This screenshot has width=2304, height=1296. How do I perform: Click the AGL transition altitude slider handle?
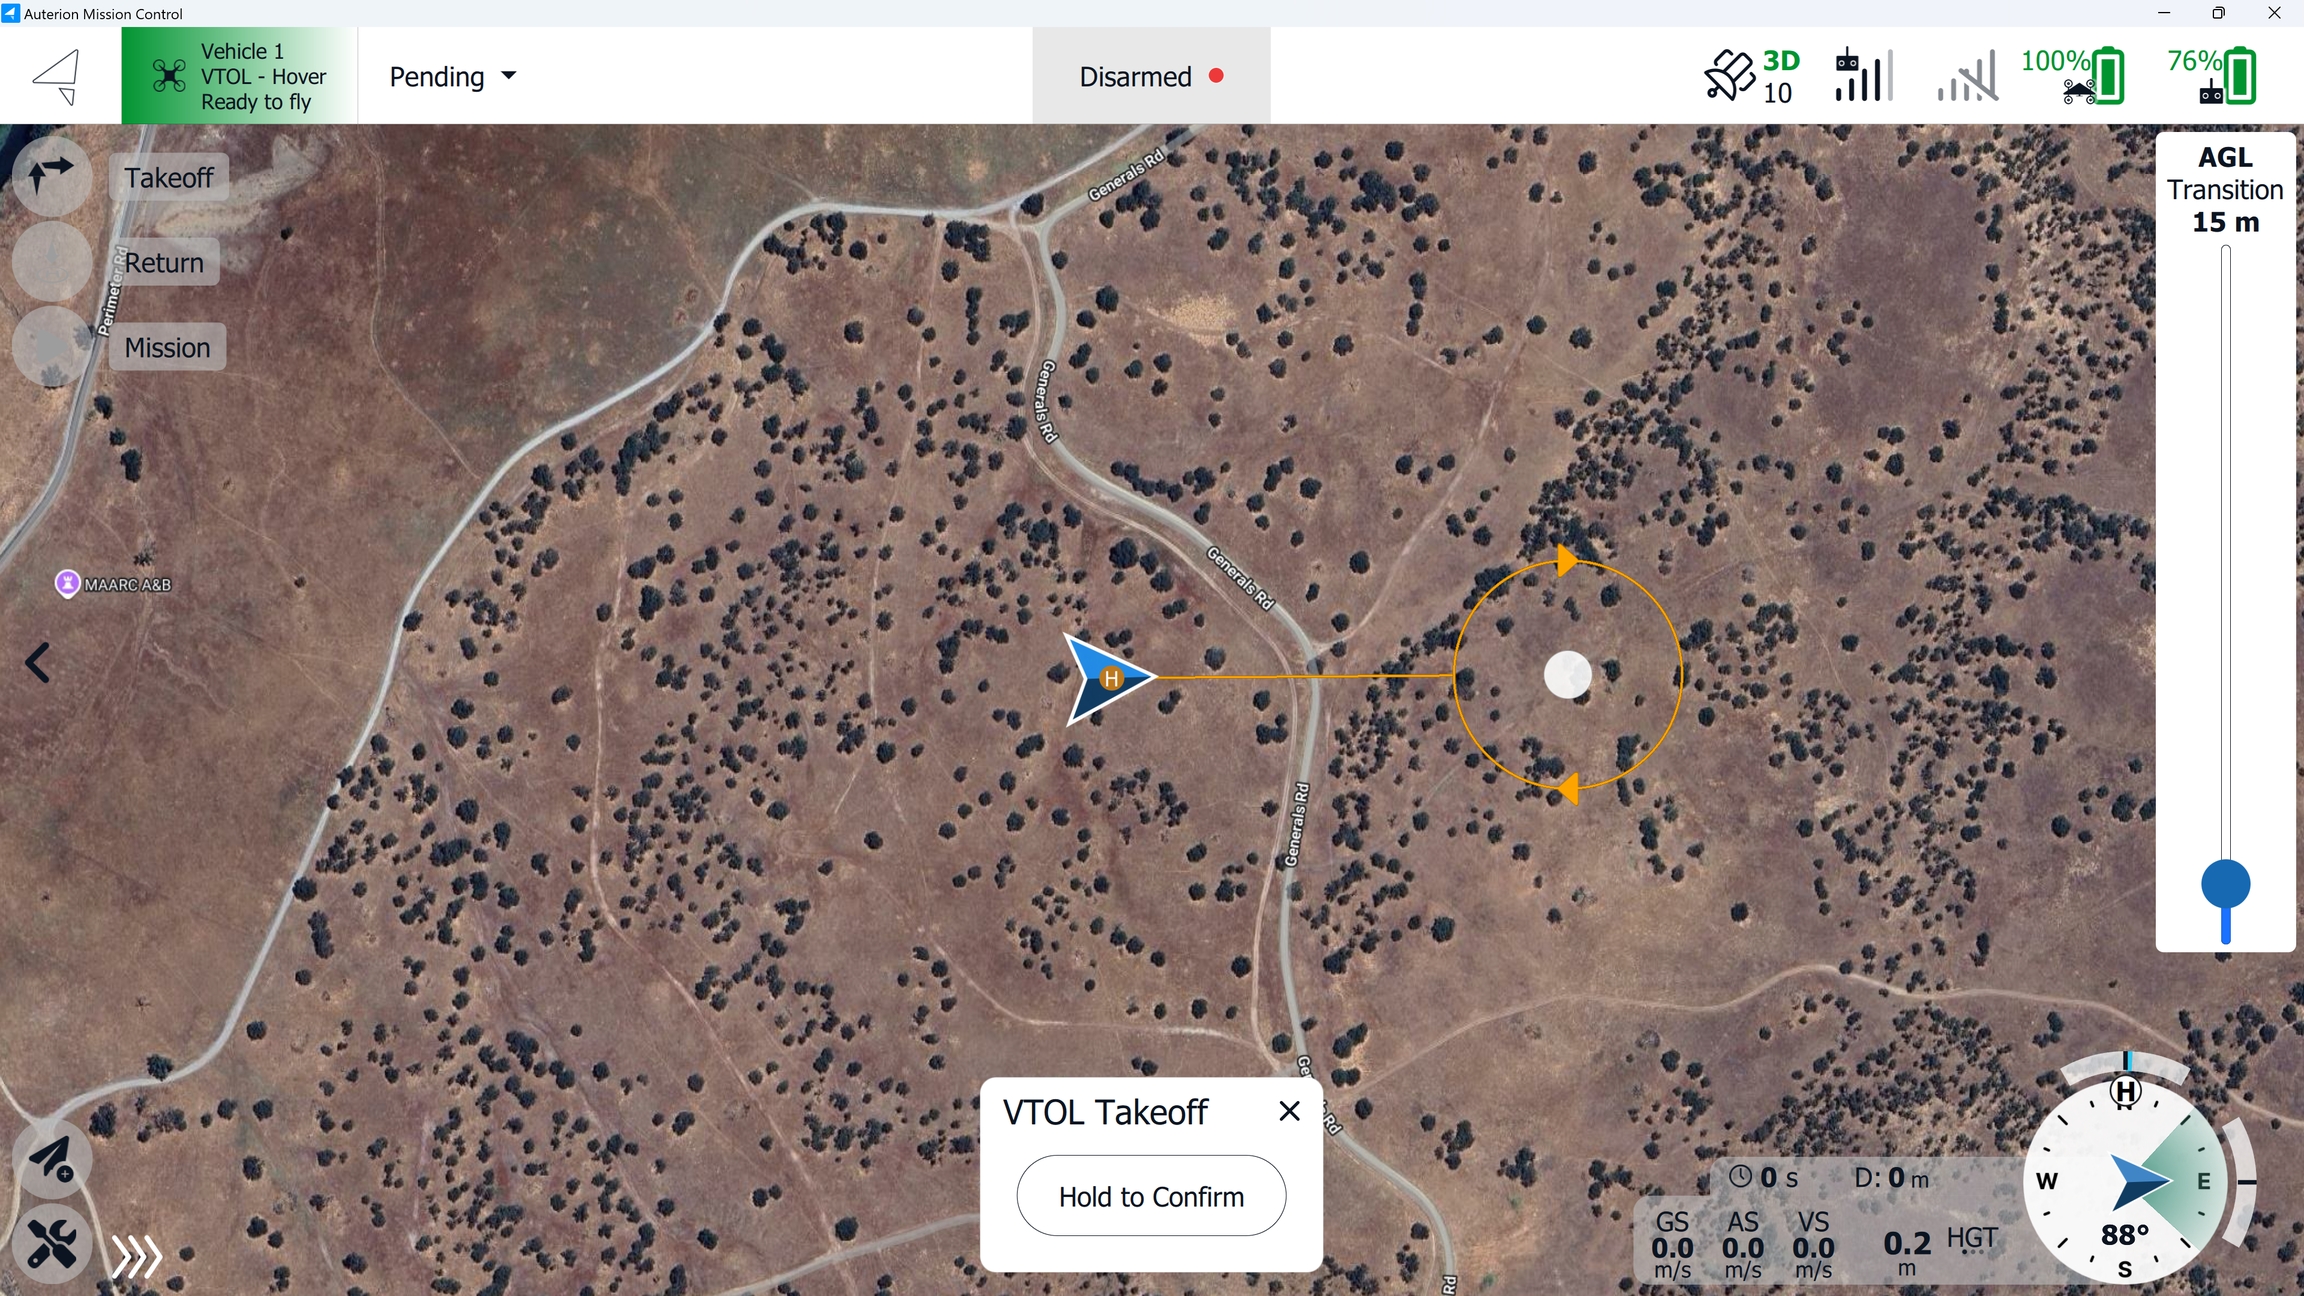point(2225,884)
